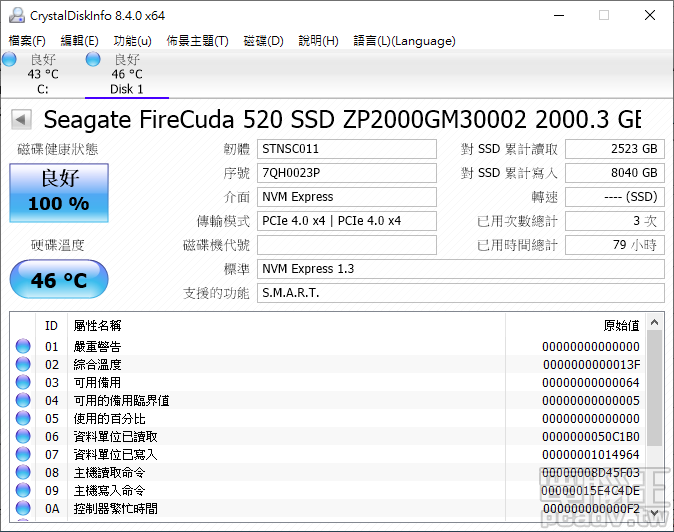674x532 pixels.
Task: Click status orb for attribute 08 主機讀取命令
Action: (23, 472)
